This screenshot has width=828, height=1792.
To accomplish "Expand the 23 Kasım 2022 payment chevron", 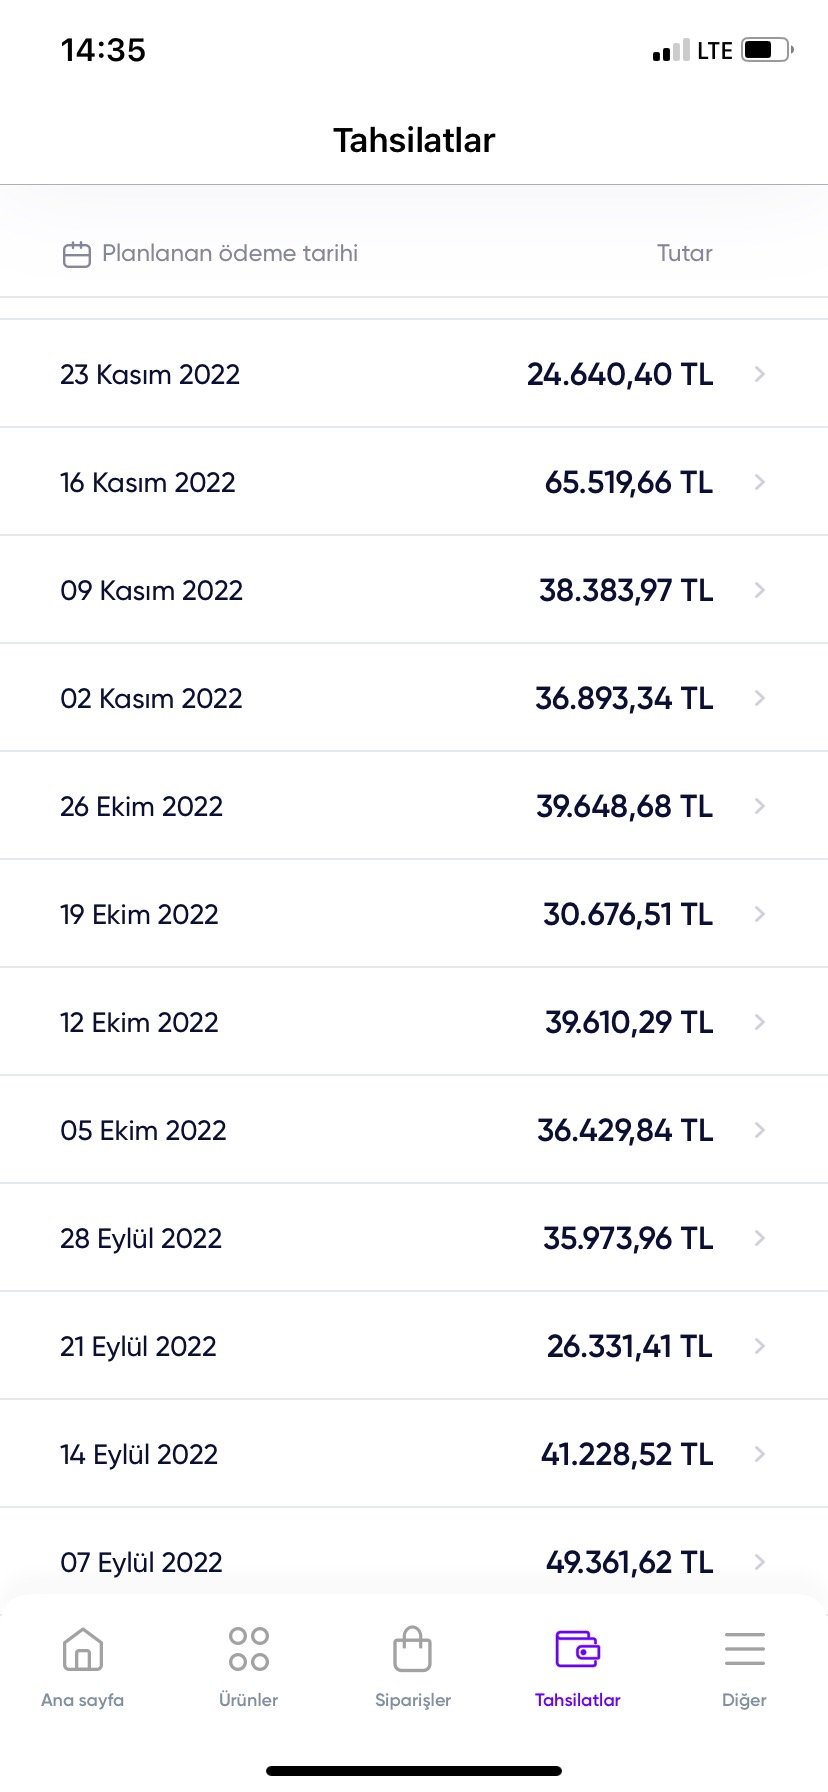I will pos(760,374).
